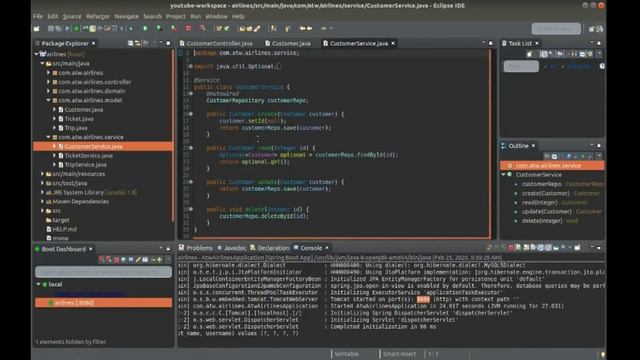Open the Navigate menu

(x=127, y=16)
